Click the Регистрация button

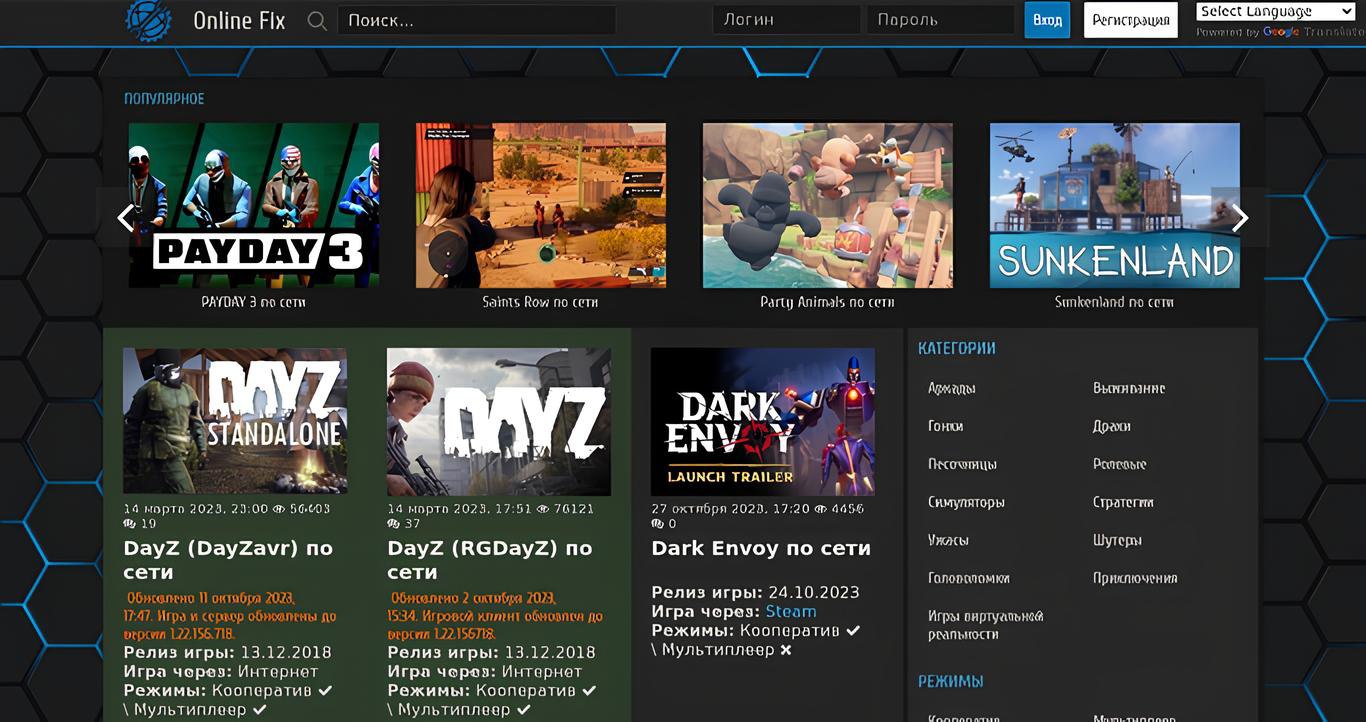(x=1131, y=20)
